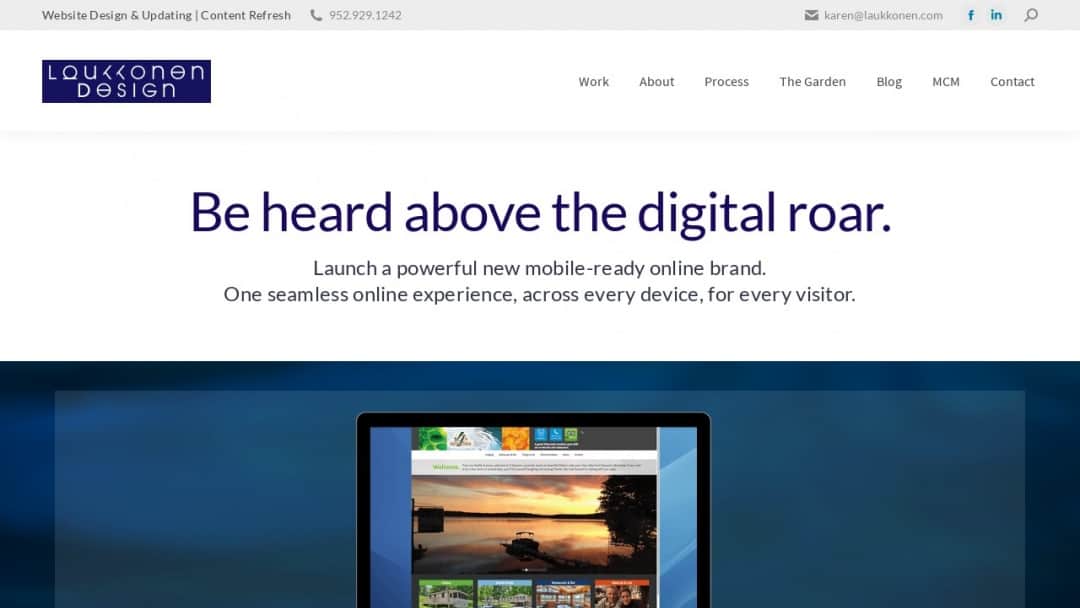Image resolution: width=1080 pixels, height=608 pixels.
Task: Click the Website Design & Updating link
Action: 114,14
